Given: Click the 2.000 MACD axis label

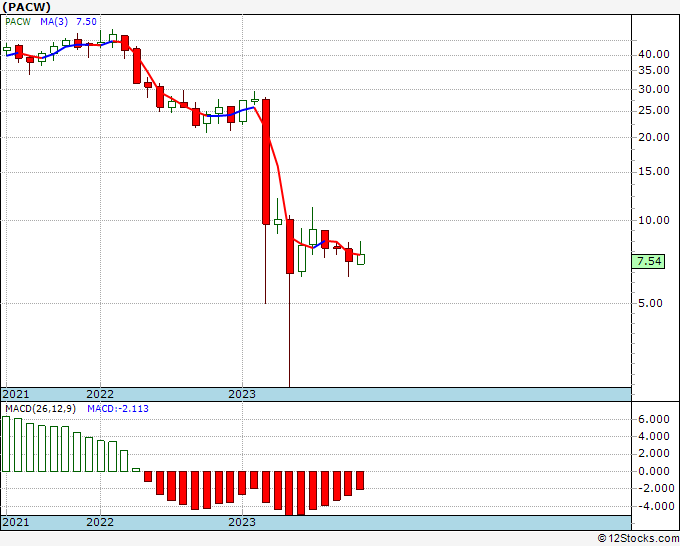Looking at the screenshot, I should coord(654,454).
